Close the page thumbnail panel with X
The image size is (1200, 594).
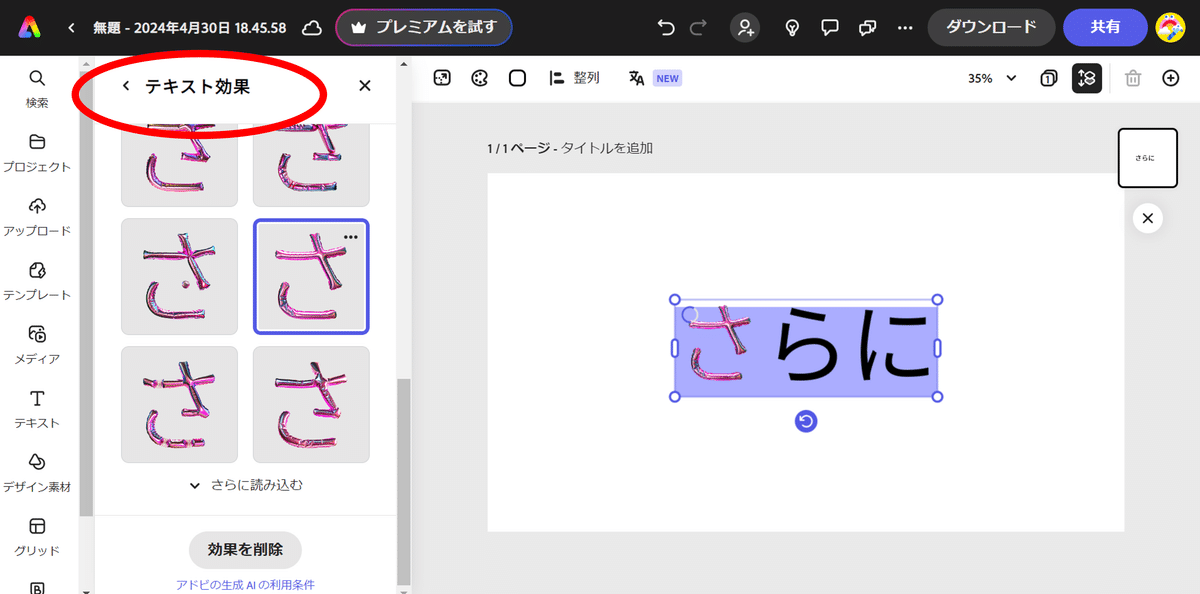tap(1147, 218)
